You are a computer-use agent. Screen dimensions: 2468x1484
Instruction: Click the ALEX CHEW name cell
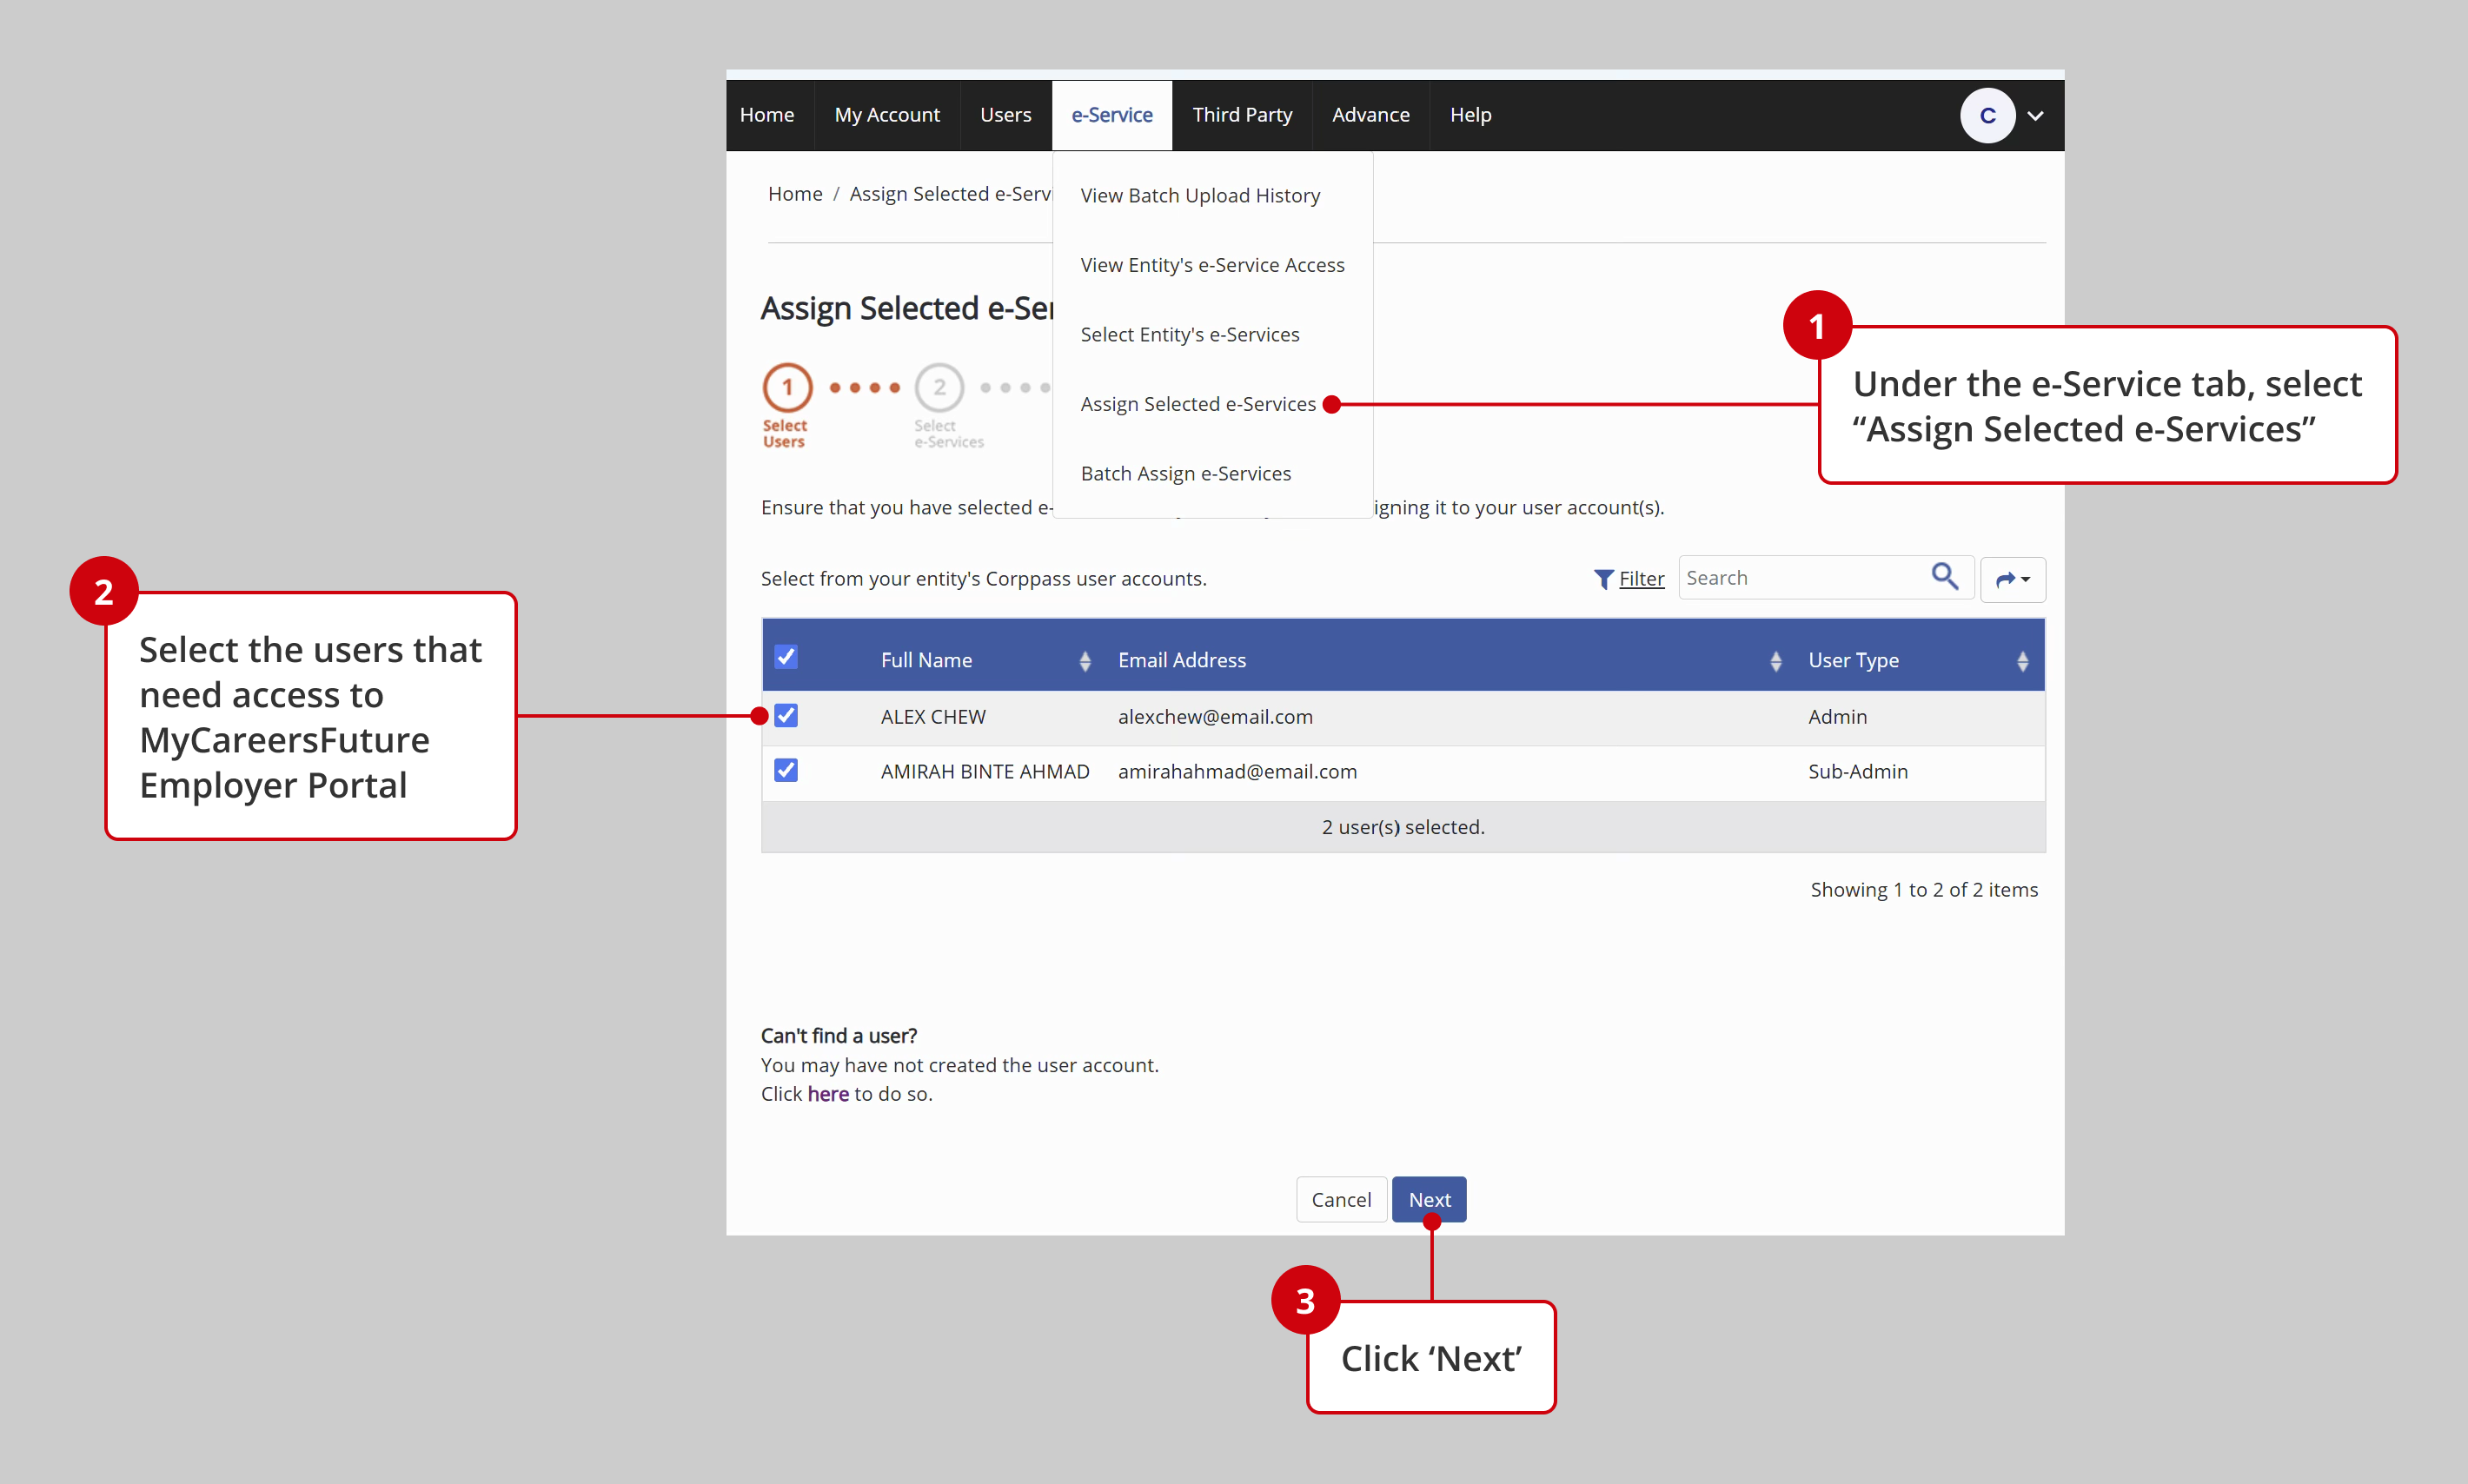point(933,717)
